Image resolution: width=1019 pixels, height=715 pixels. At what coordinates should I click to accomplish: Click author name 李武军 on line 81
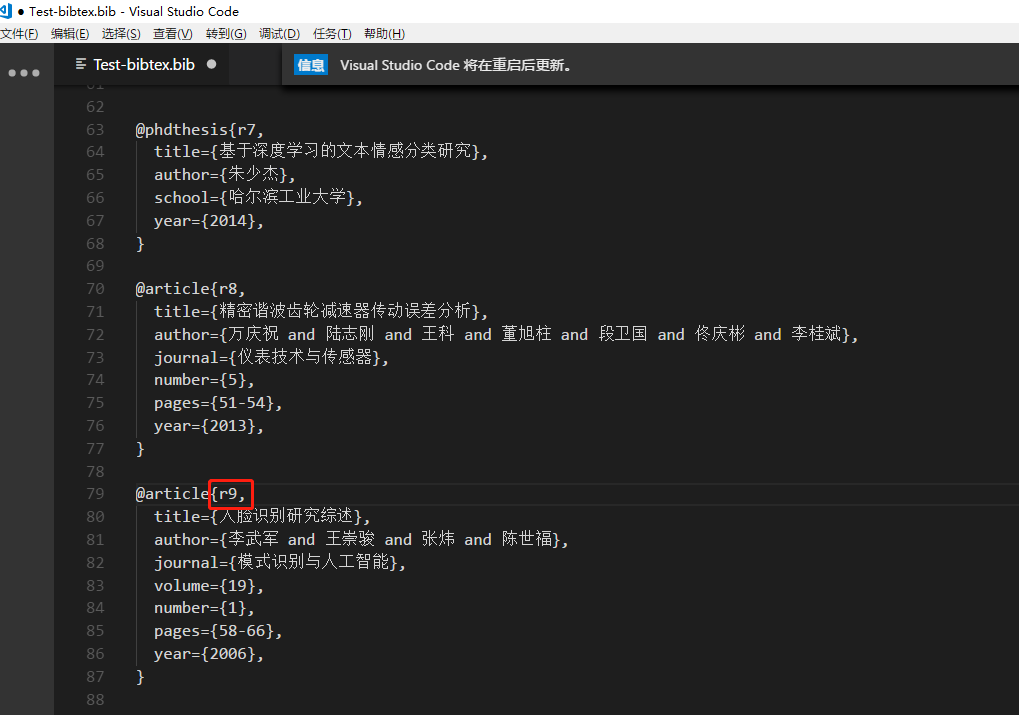[x=253, y=540]
